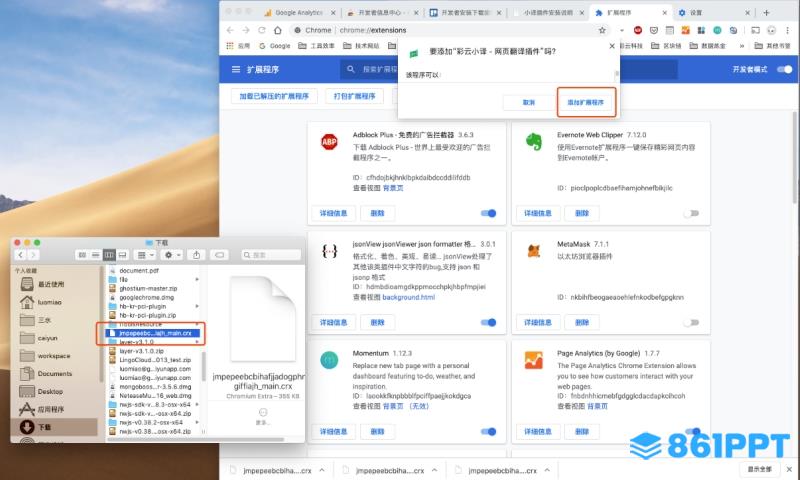
Task: Expand the hb-kr-pci-plugin folder arrow
Action: pyautogui.click(x=197, y=306)
